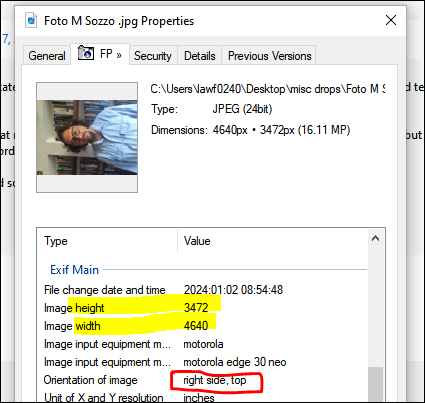Click the camera icon on FP tab
Viewport: 425px width, 403px height.
tap(86, 53)
